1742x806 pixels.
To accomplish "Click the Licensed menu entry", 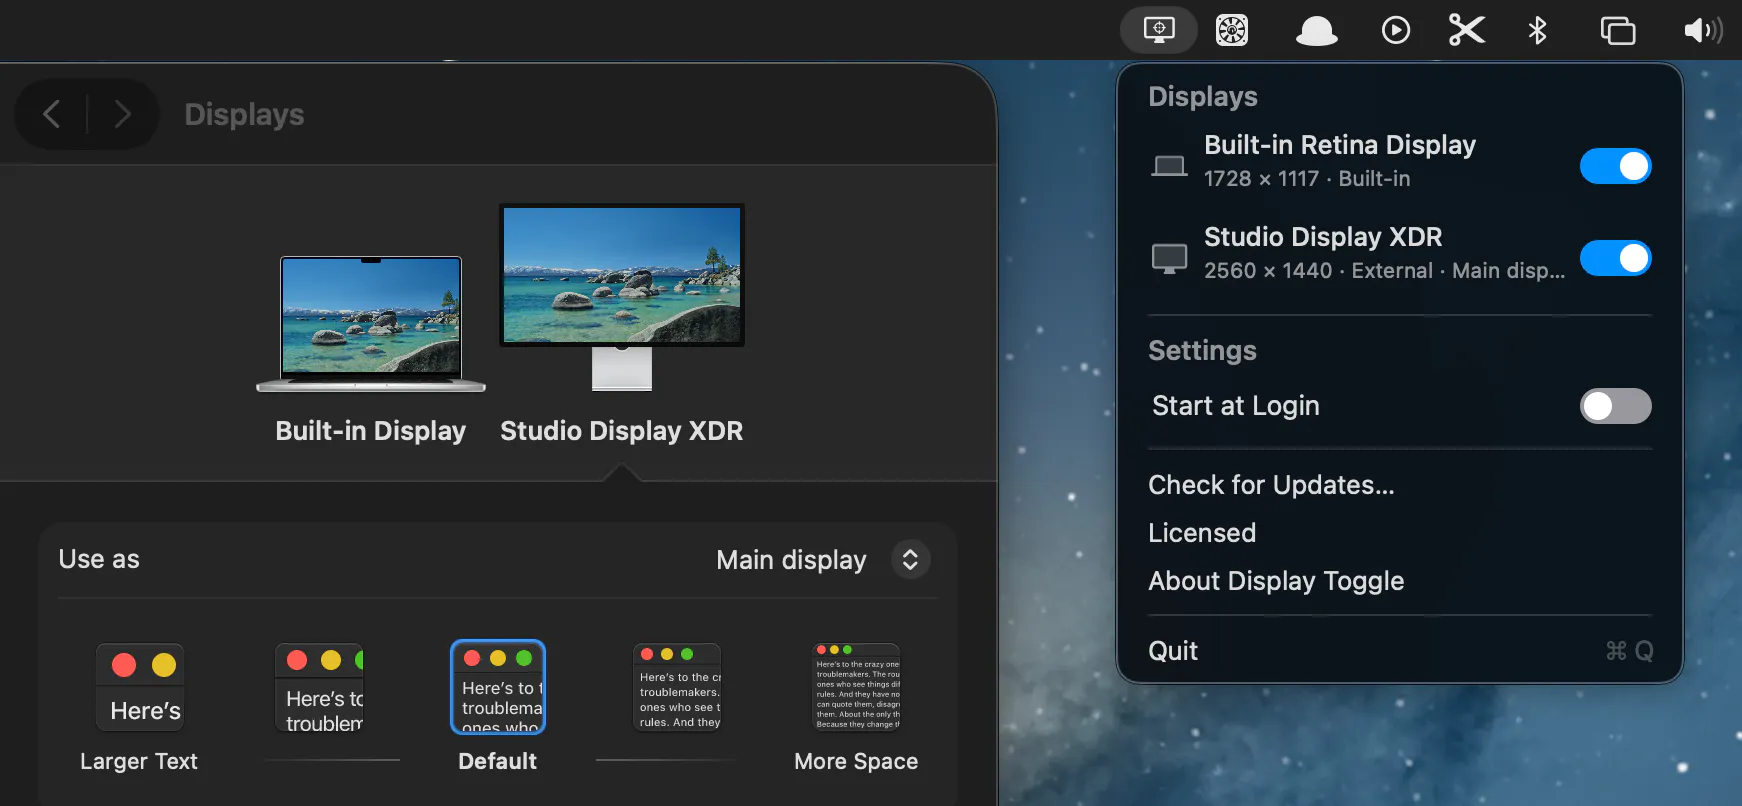I will click(x=1202, y=533).
